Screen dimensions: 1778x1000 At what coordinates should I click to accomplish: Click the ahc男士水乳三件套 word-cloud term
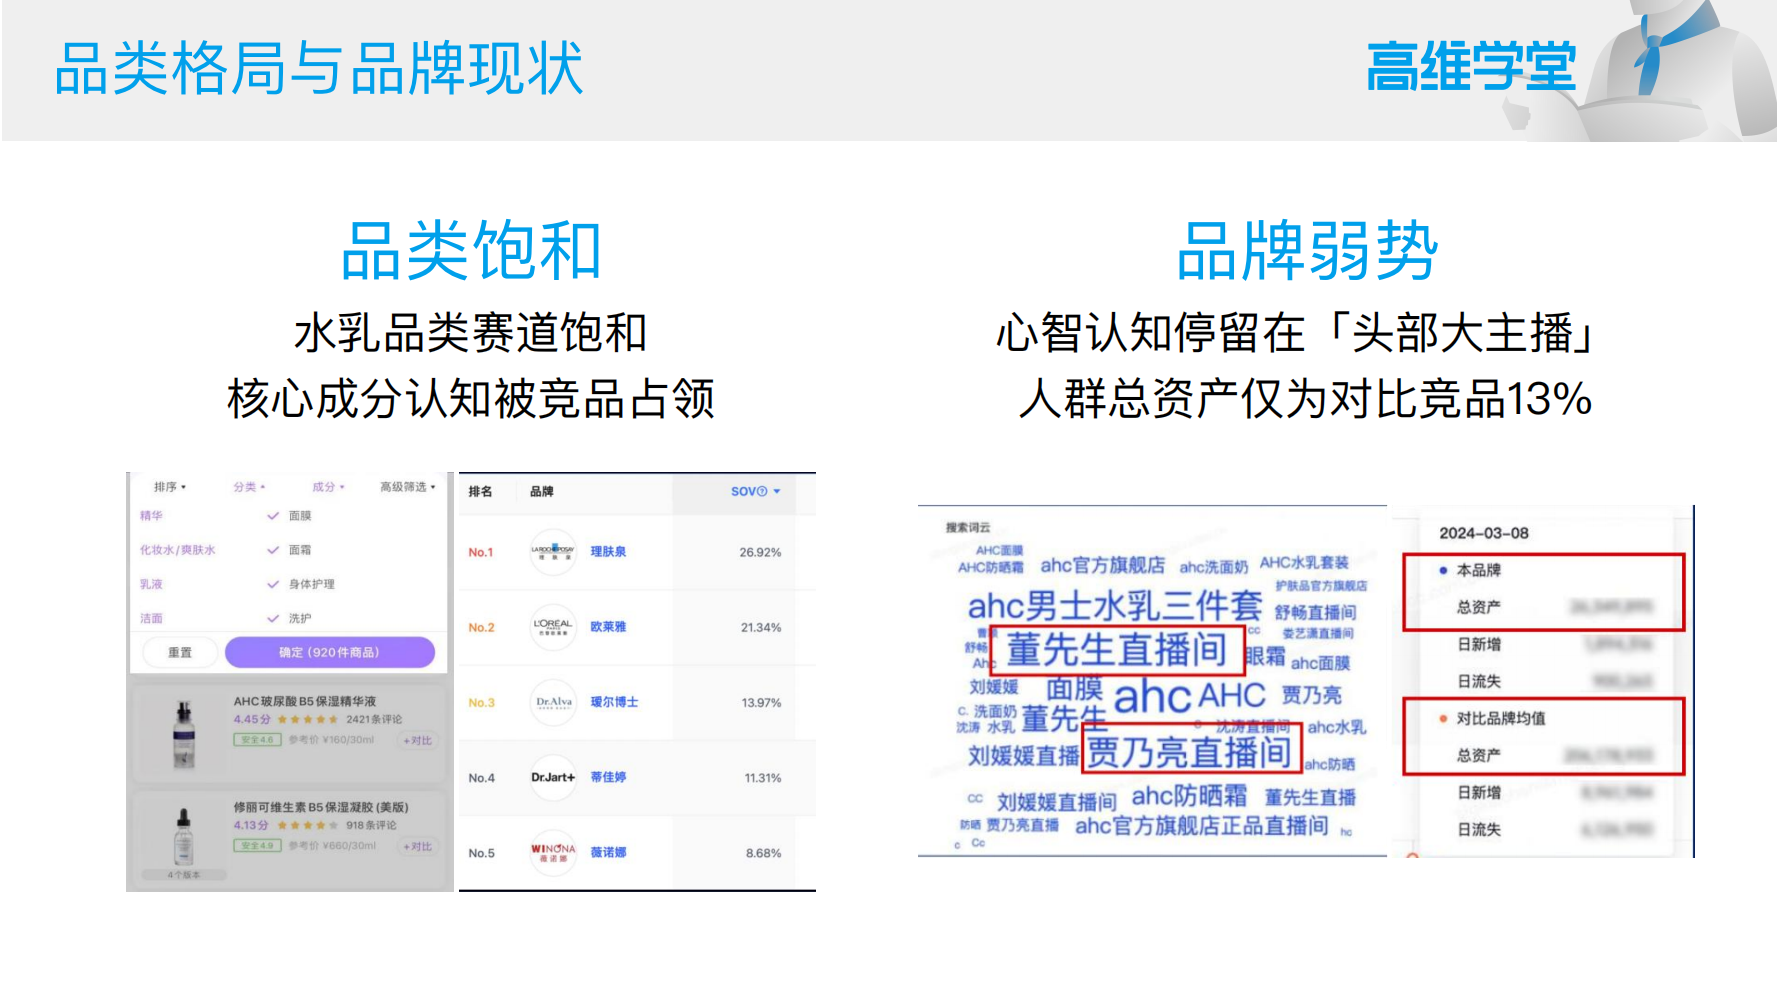(x=1114, y=607)
